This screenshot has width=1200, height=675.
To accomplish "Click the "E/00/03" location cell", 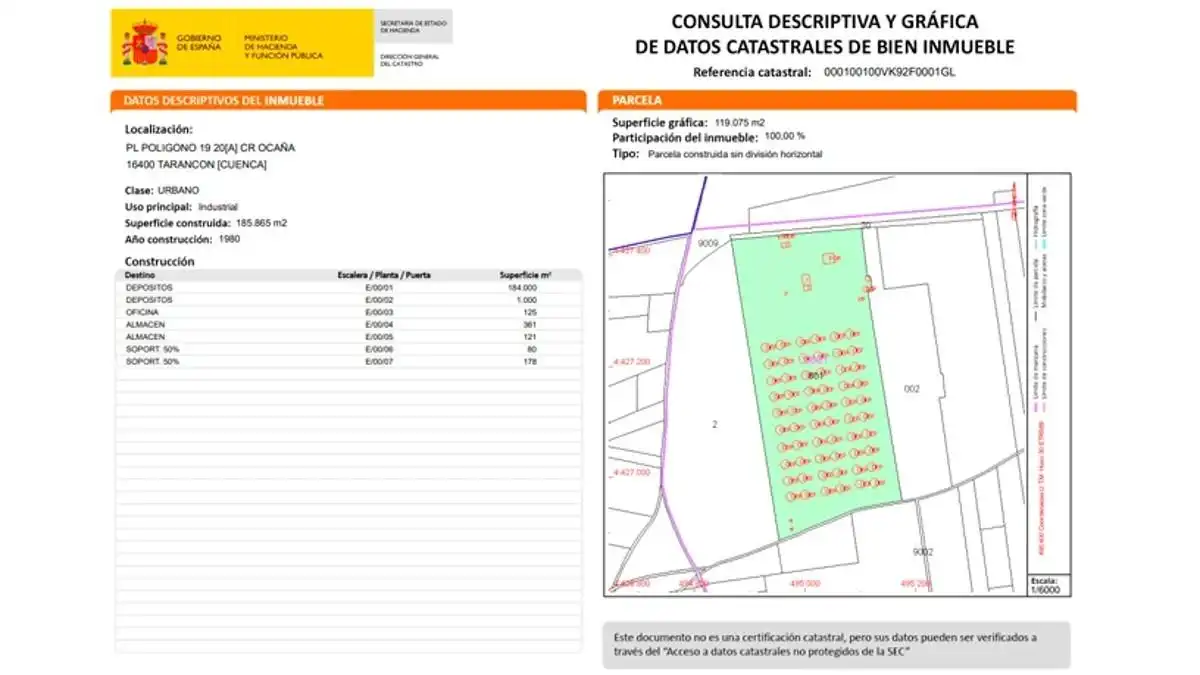I will pos(381,312).
